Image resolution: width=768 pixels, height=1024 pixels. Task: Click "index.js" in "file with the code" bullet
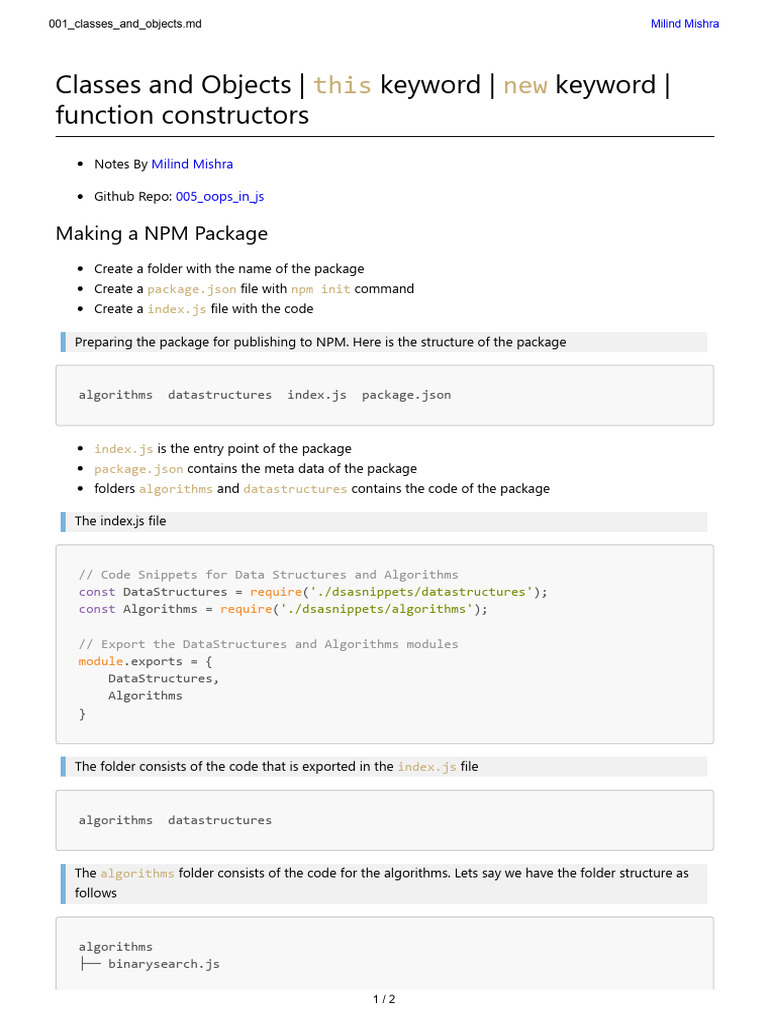pos(177,309)
